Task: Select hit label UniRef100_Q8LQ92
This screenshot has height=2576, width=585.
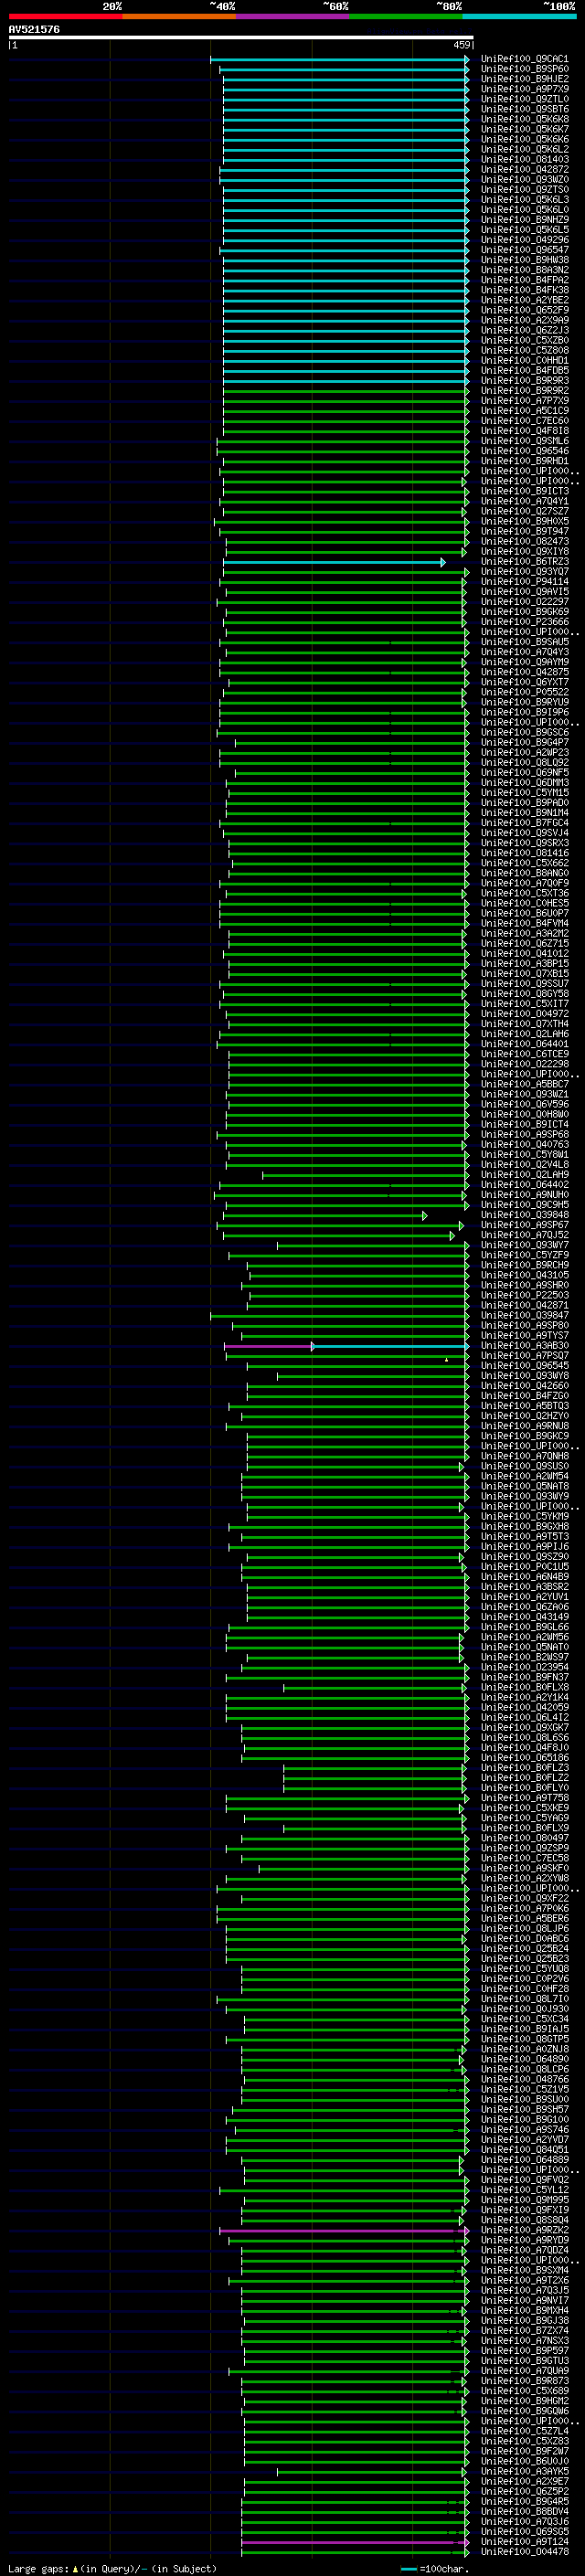Action: 524,763
